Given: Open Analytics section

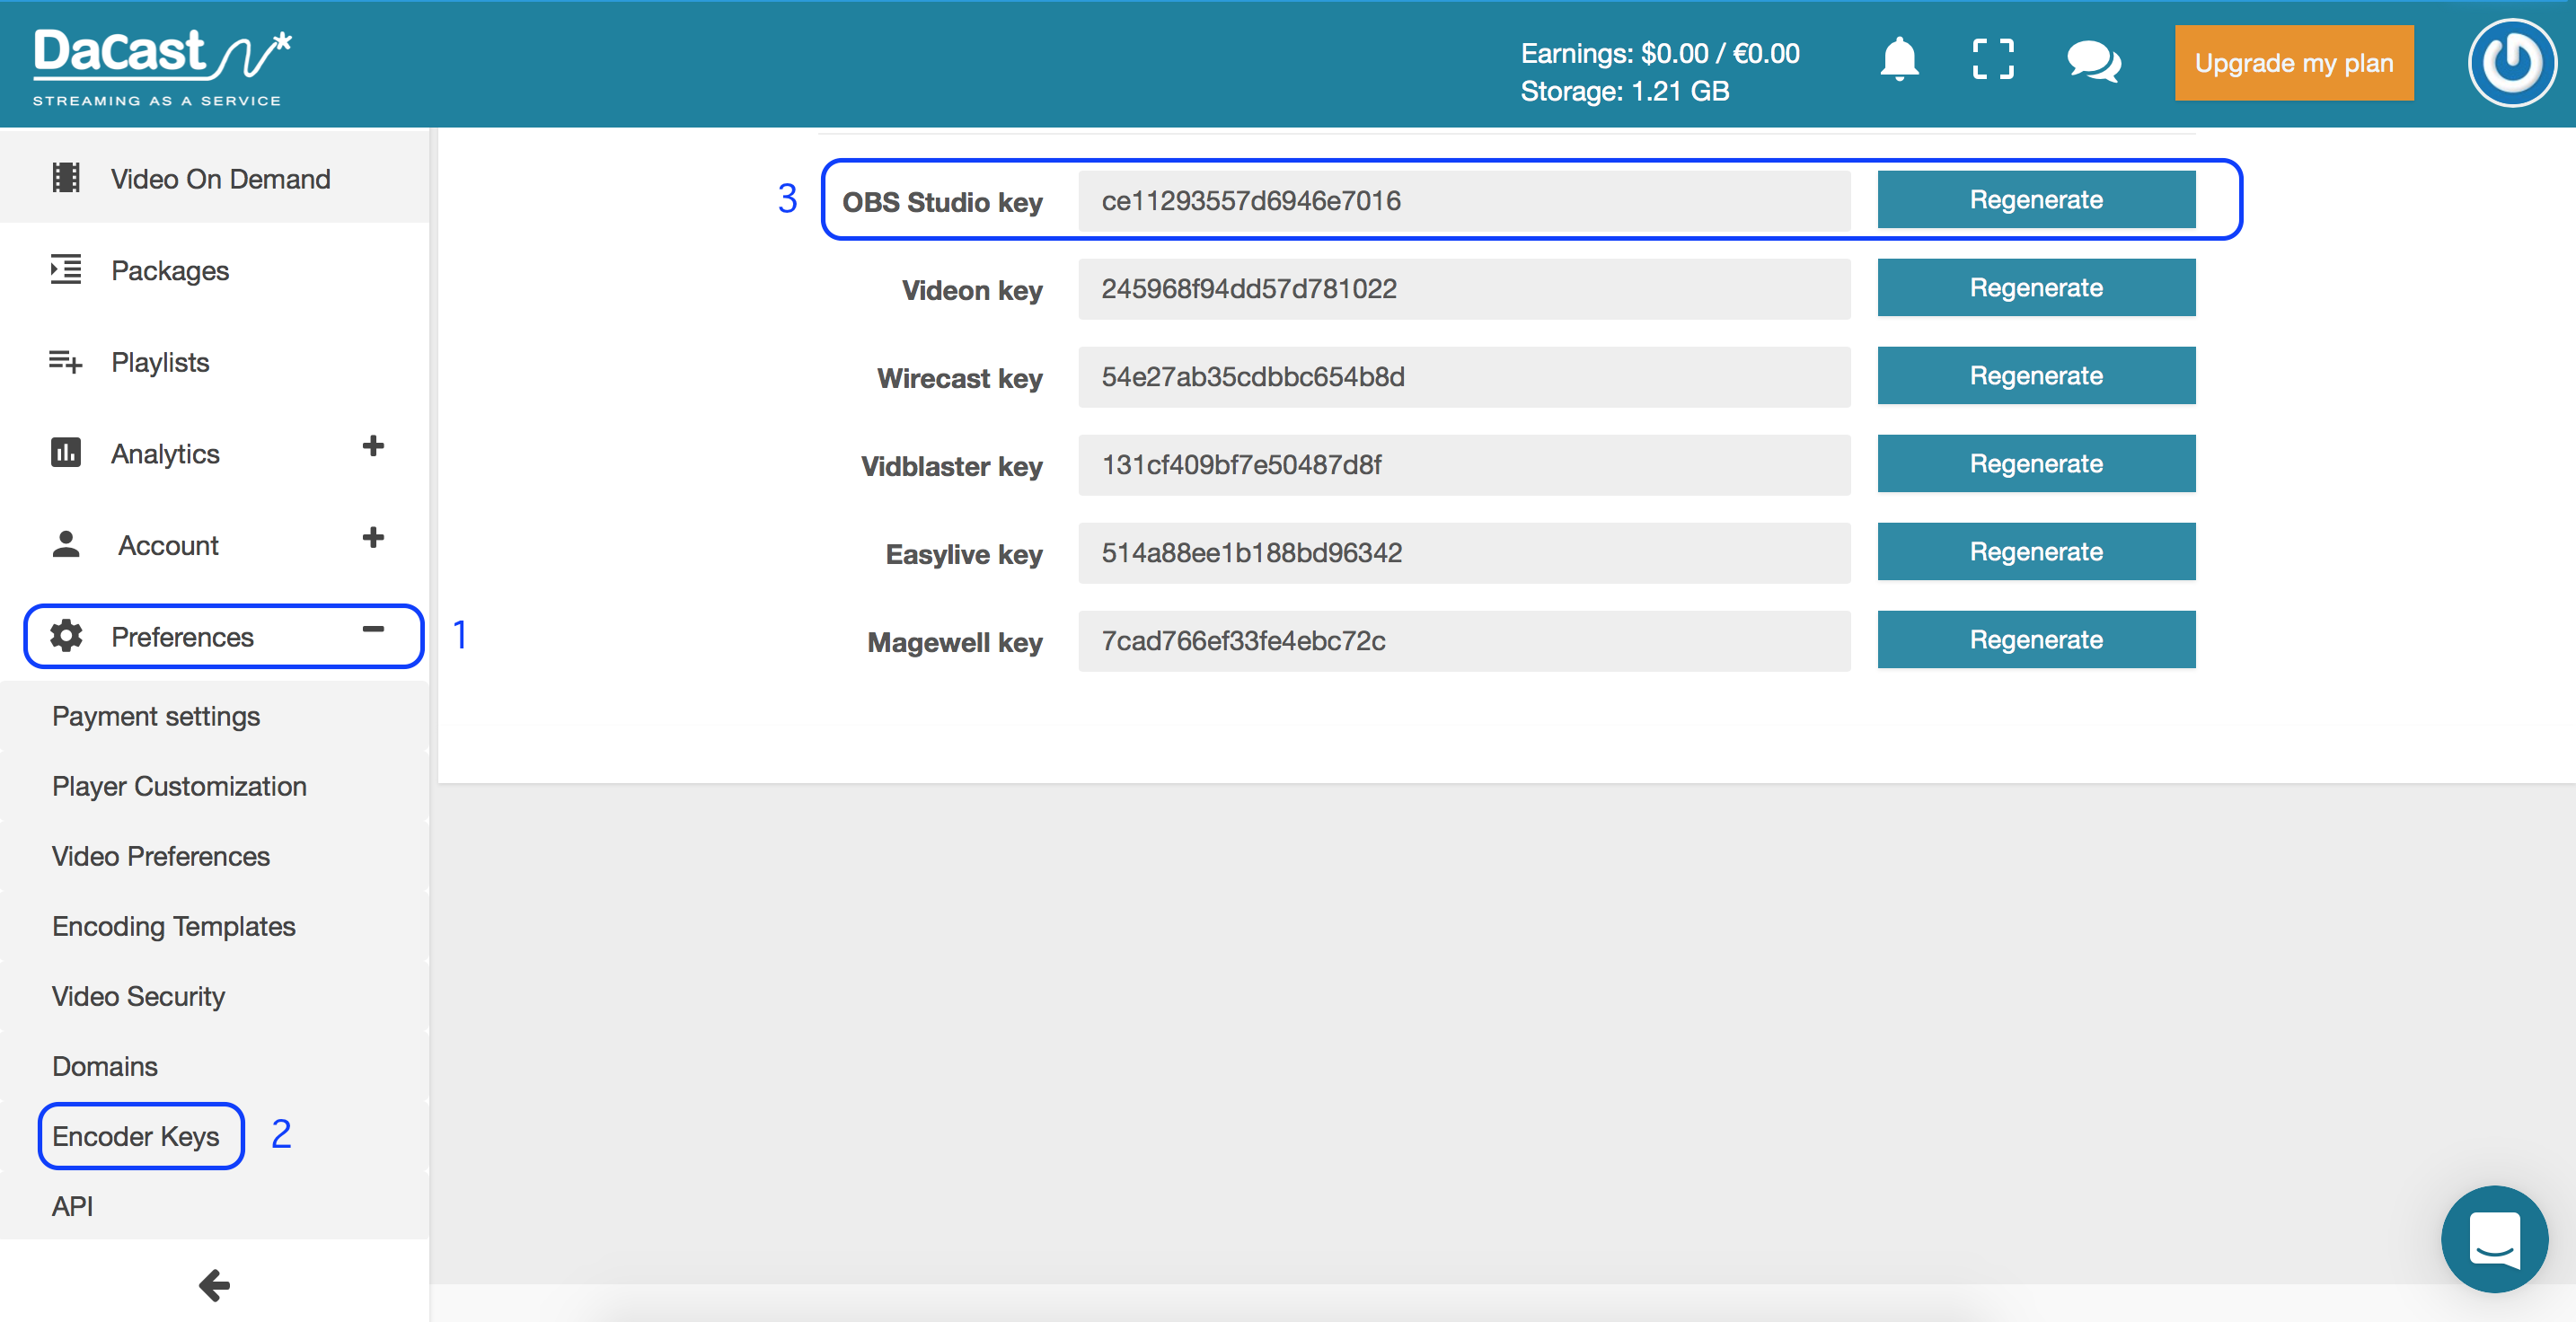Looking at the screenshot, I should tap(214, 453).
